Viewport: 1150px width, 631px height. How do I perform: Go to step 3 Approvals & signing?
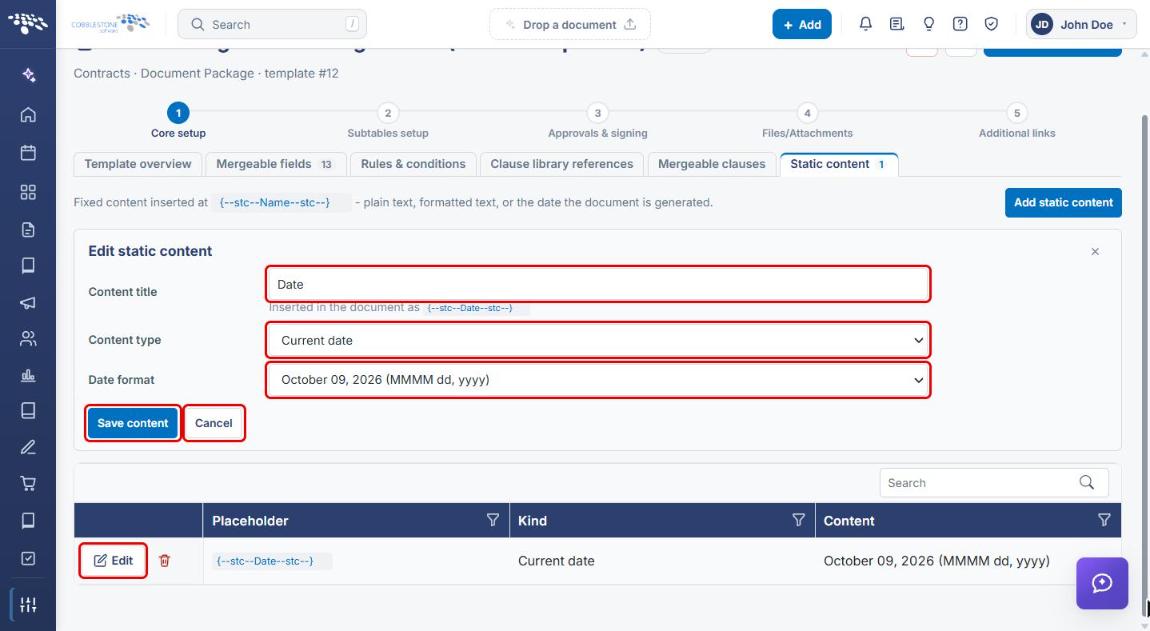(x=598, y=121)
